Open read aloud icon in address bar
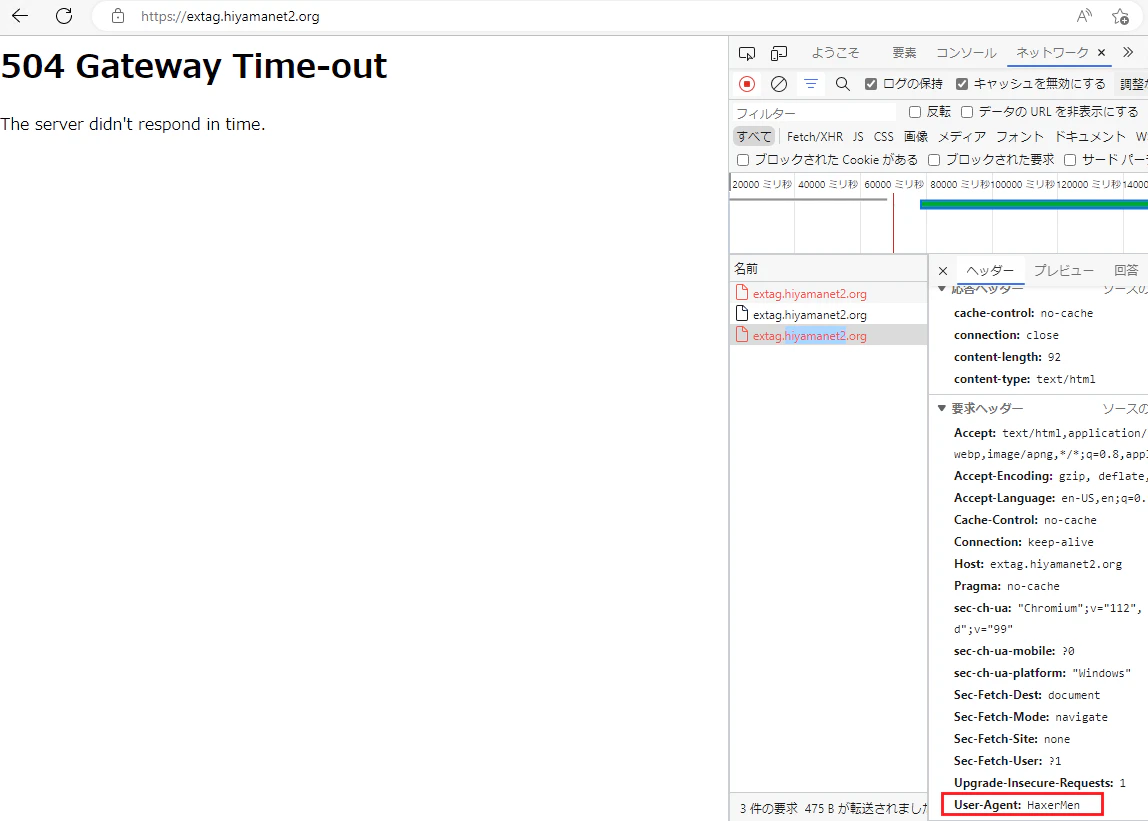Image resolution: width=1148 pixels, height=821 pixels. click(1084, 16)
